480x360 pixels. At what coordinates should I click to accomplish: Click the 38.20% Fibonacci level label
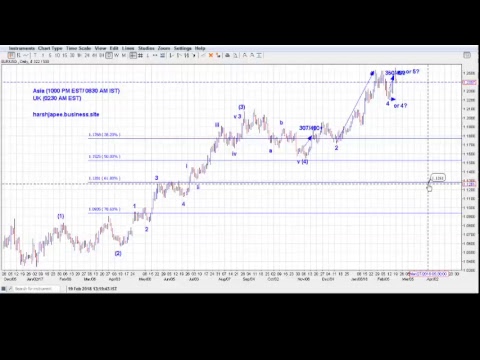click(x=104, y=135)
